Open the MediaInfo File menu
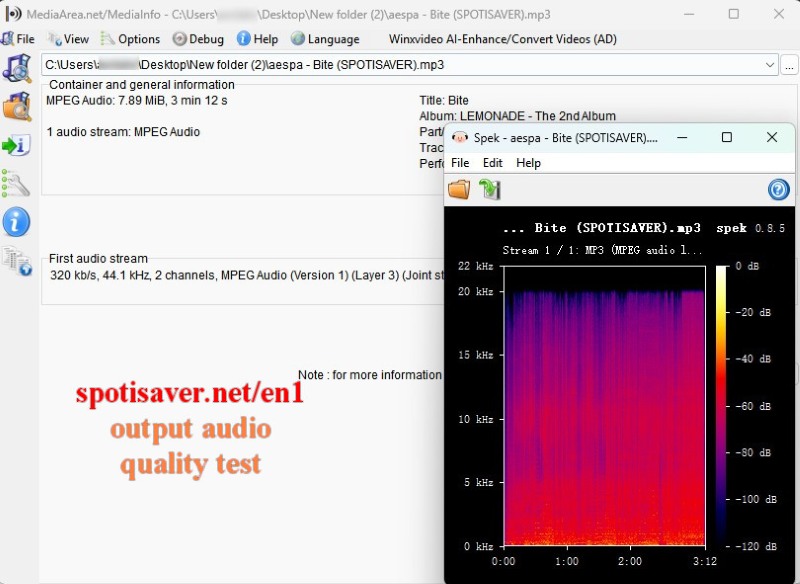Viewport: 800px width, 584px height. pos(18,39)
